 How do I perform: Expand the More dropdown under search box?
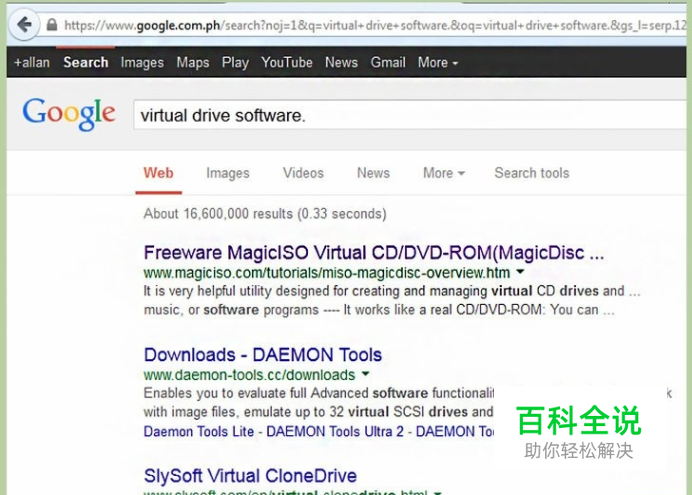click(444, 173)
